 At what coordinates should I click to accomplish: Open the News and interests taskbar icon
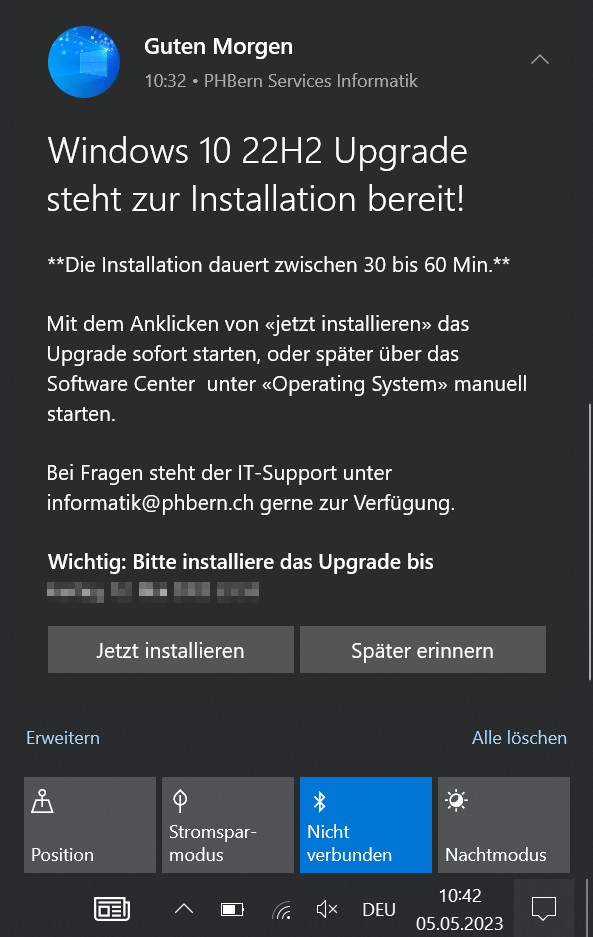pyautogui.click(x=112, y=909)
